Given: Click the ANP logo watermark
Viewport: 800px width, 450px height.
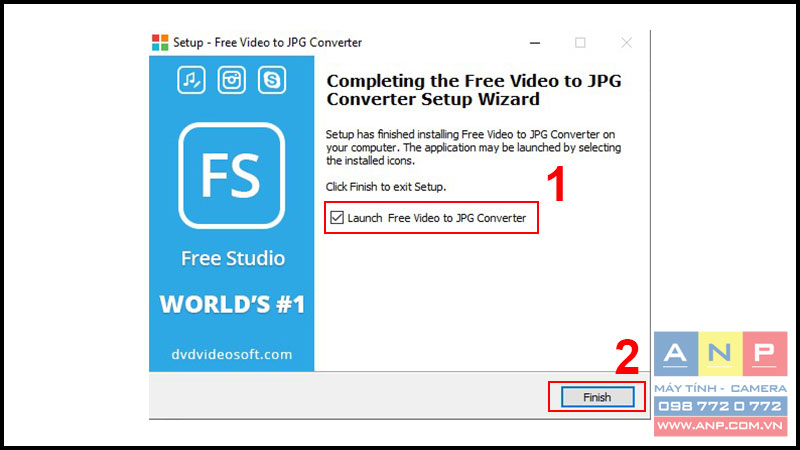Looking at the screenshot, I should (720, 353).
